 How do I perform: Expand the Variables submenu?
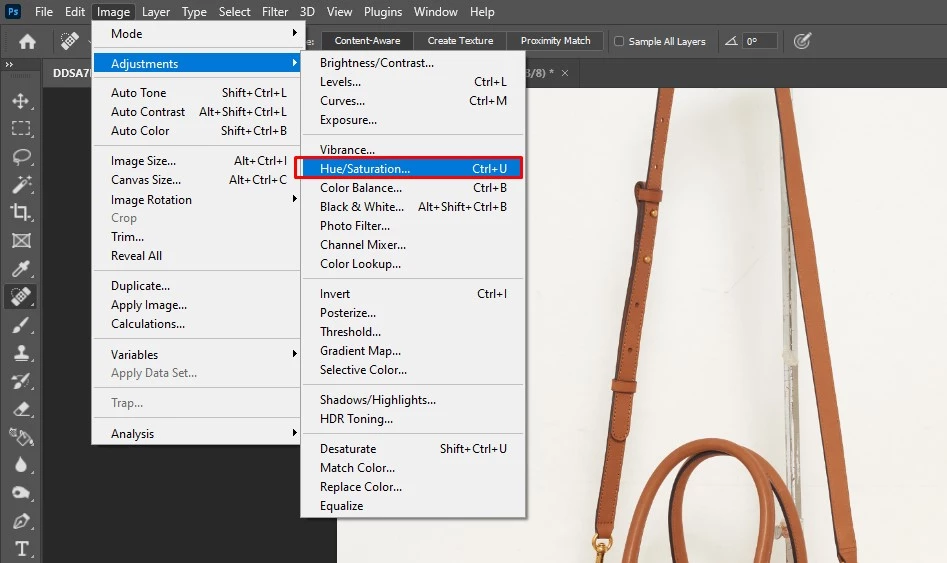coord(197,355)
